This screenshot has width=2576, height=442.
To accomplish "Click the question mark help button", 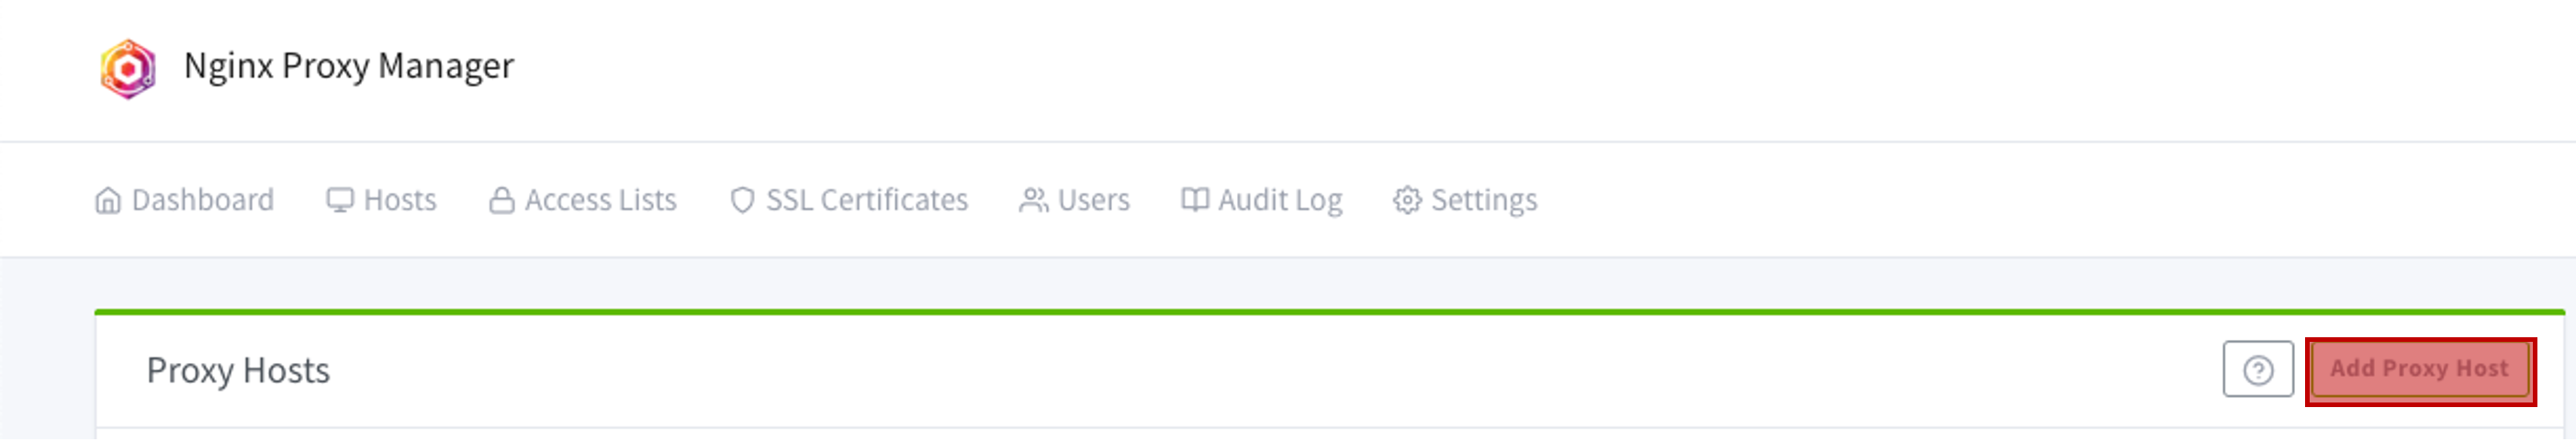I will 2258,371.
